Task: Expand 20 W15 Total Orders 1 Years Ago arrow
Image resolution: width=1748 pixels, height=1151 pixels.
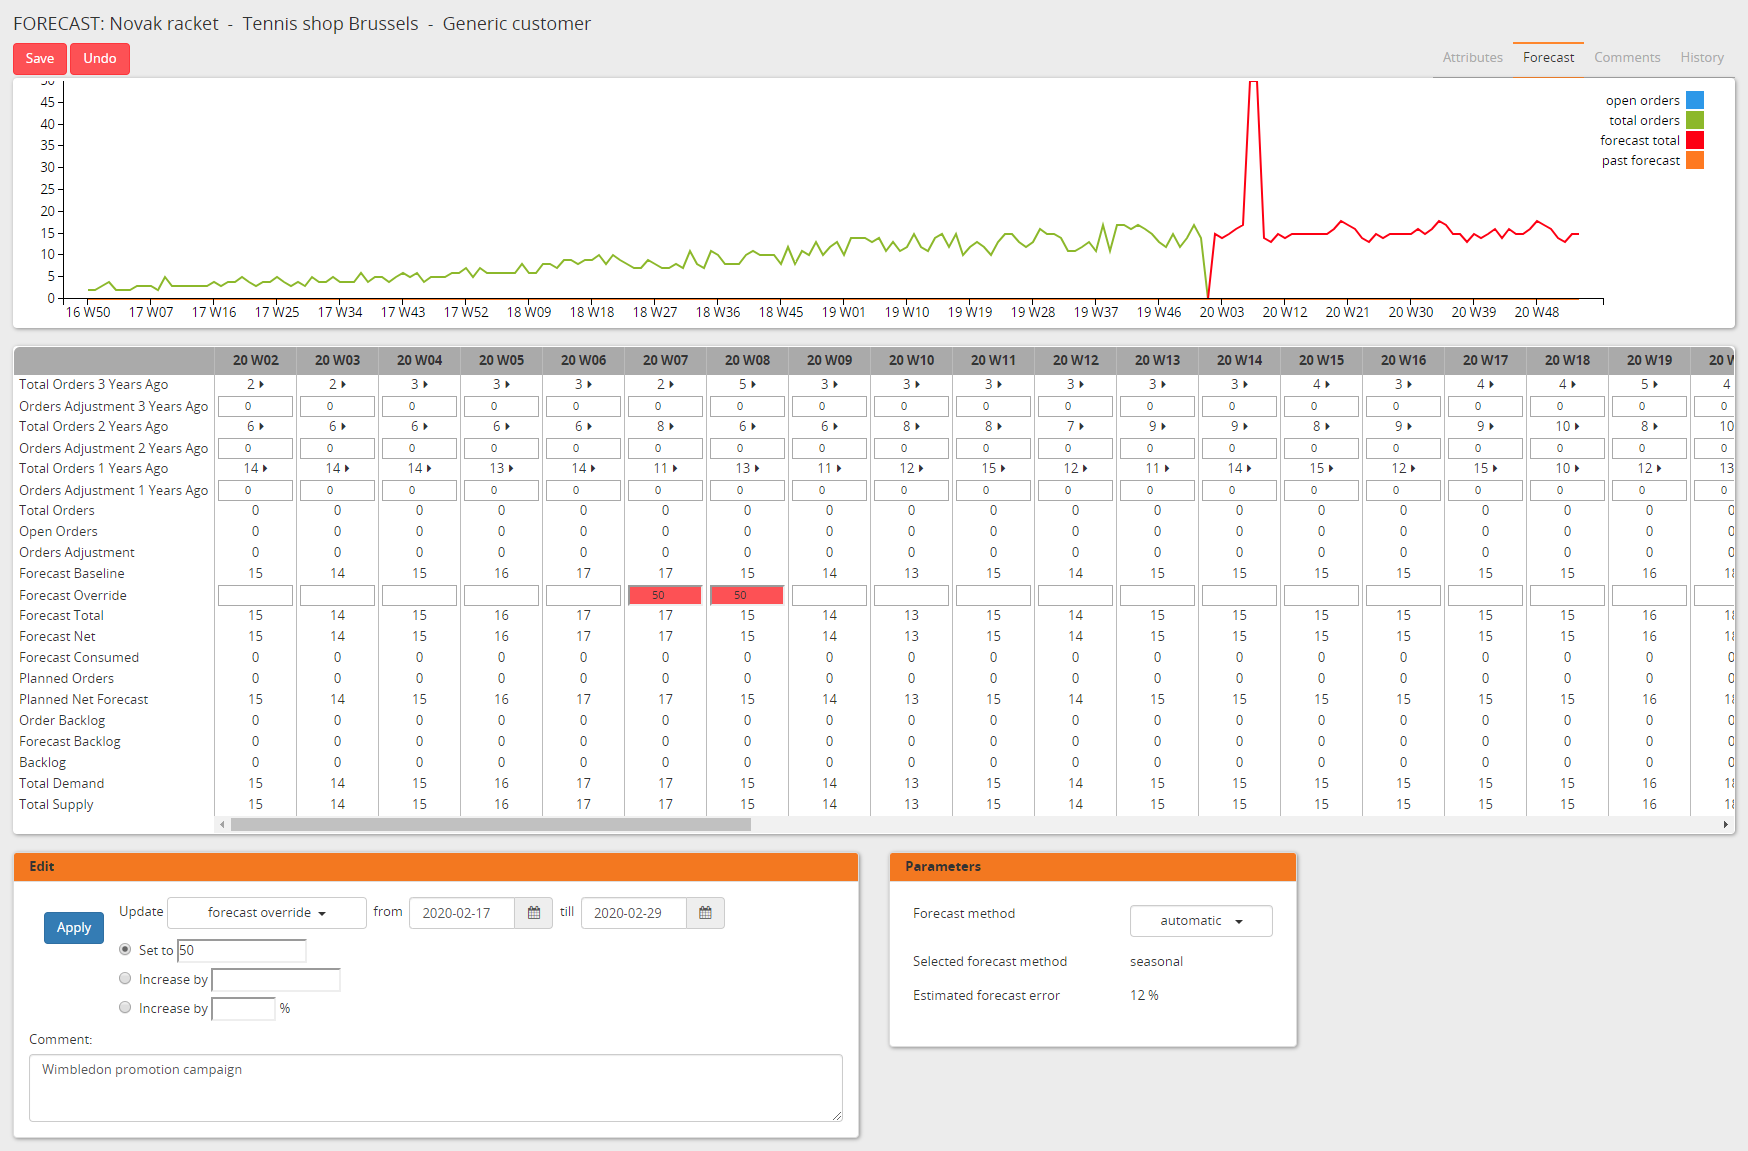Action: (1329, 469)
